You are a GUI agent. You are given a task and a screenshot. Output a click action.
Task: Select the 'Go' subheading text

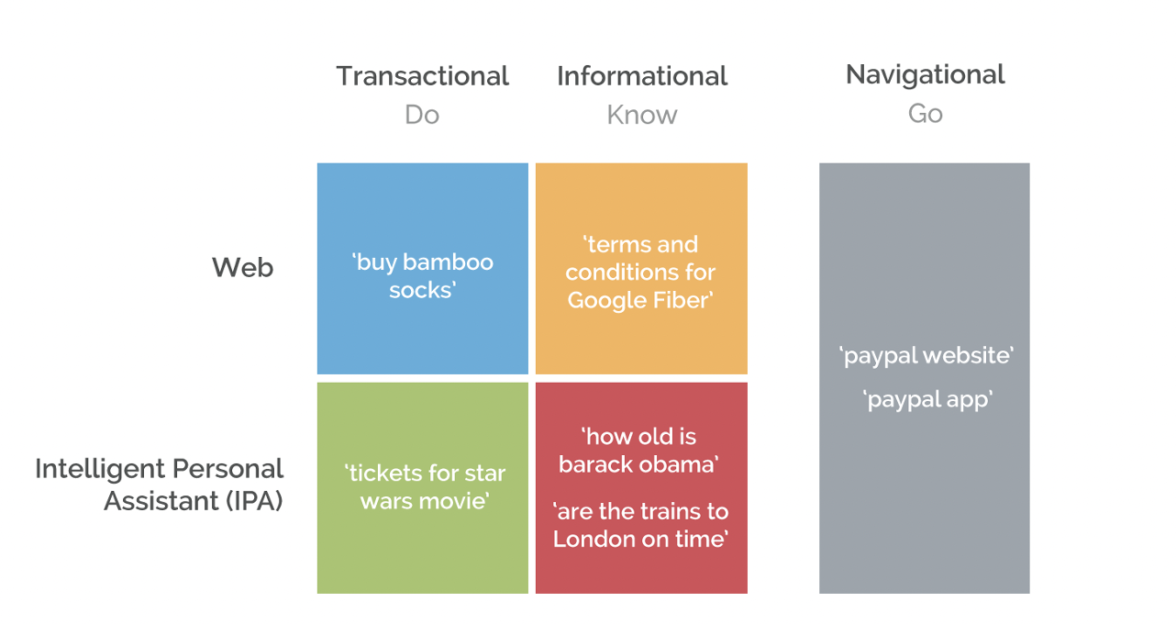925,114
